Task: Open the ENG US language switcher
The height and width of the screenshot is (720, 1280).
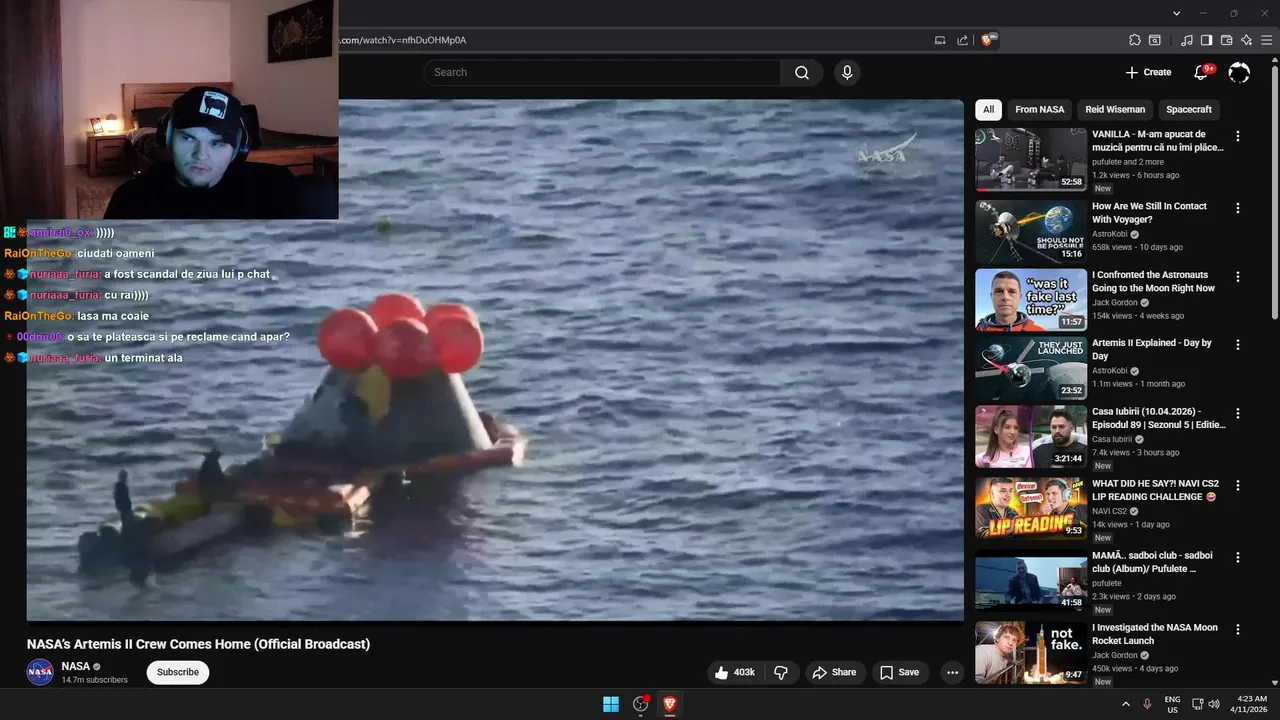Action: (1172, 704)
